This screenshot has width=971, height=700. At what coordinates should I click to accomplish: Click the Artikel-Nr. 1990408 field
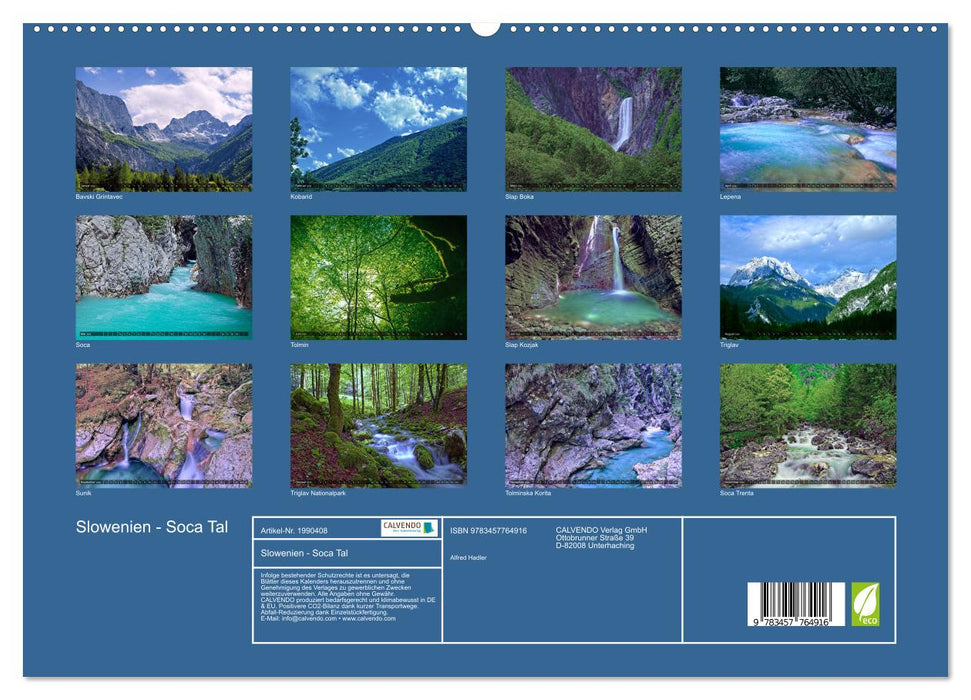296,531
